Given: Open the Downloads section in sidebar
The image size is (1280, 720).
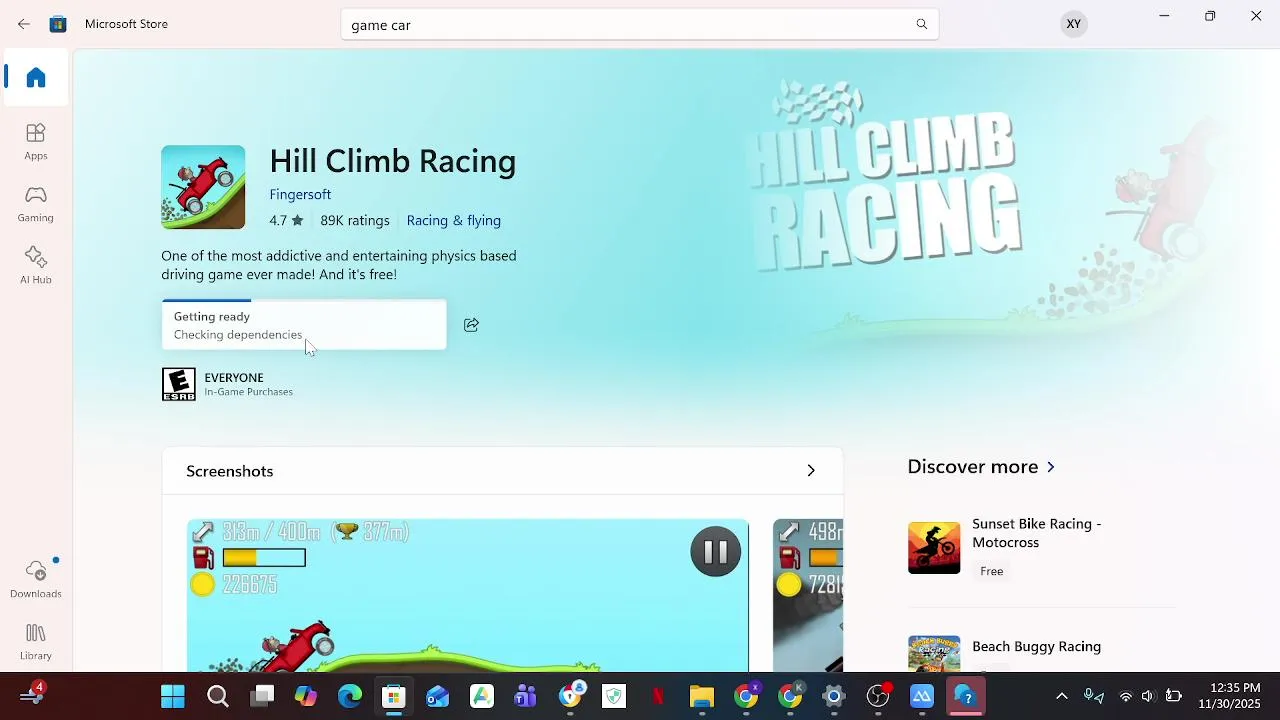Looking at the screenshot, I should click(36, 580).
